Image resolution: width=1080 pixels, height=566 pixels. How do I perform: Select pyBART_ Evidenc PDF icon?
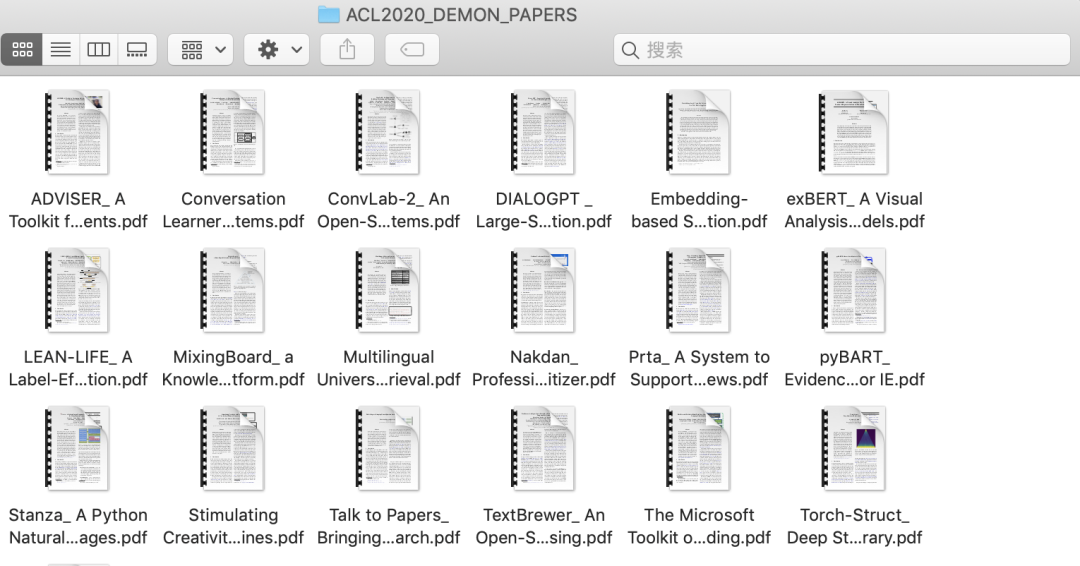[854, 290]
